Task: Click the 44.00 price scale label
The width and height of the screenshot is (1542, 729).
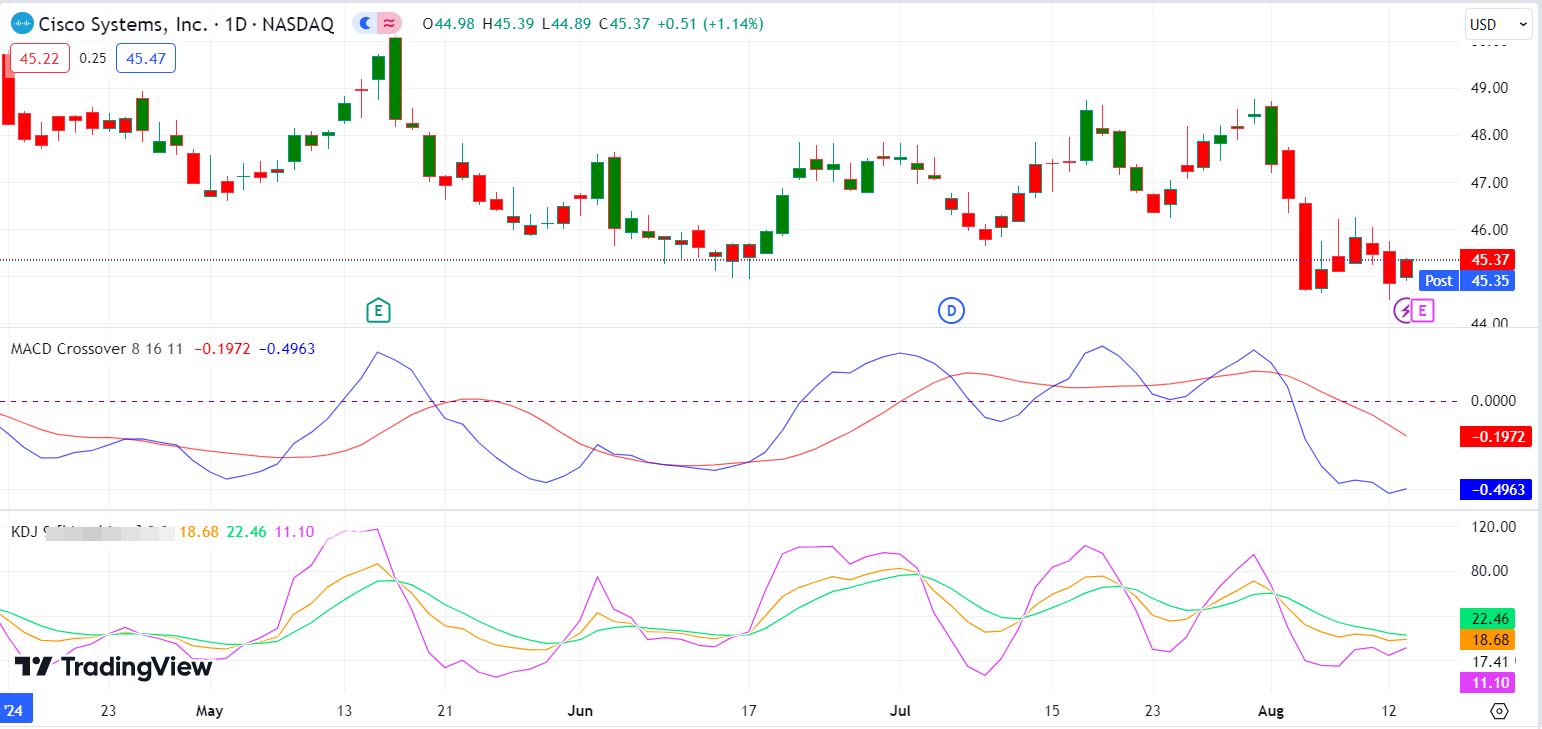Action: [1487, 323]
